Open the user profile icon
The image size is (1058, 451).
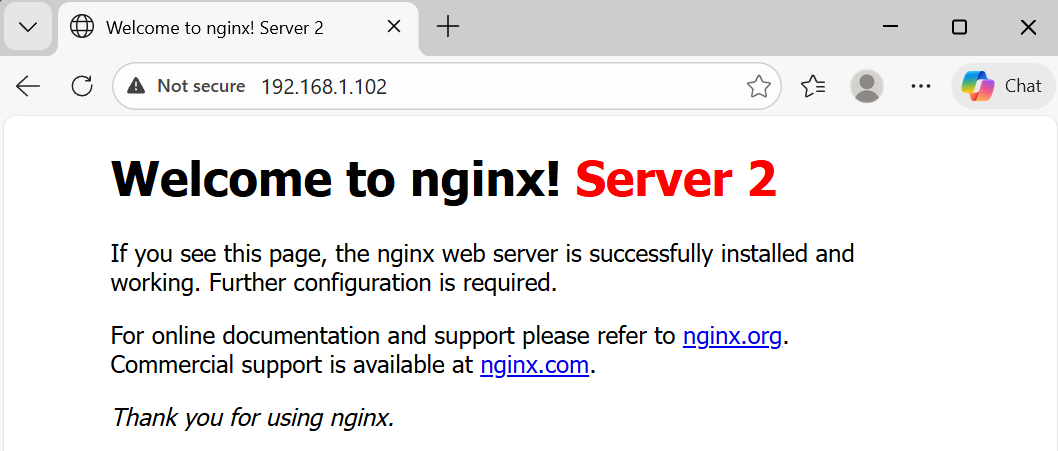point(867,86)
